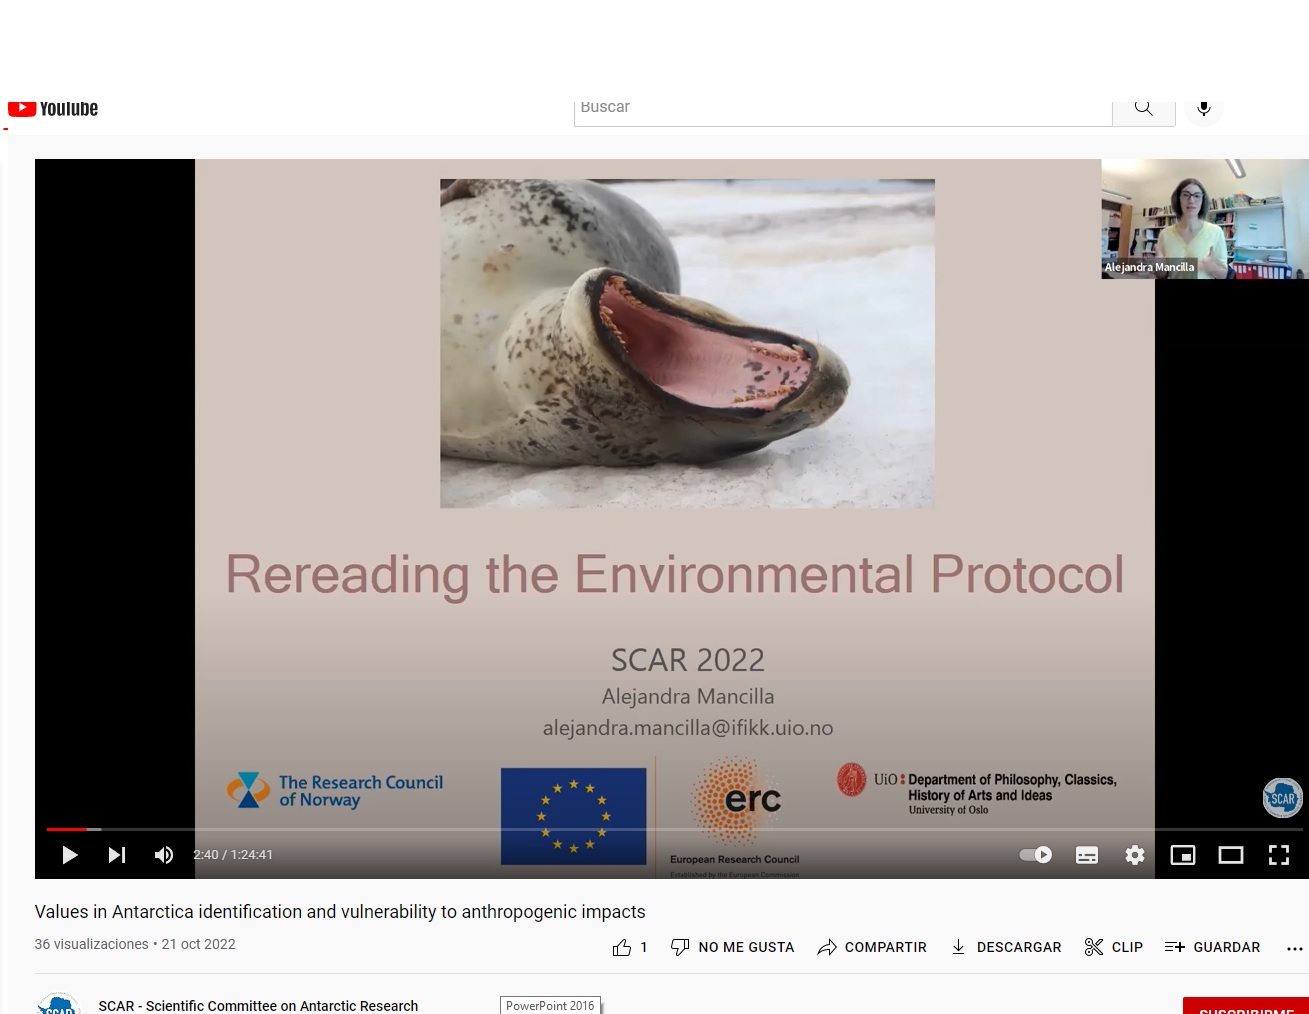Viewport: 1309px width, 1014px height.
Task: Click the SUSCRIBIRME button
Action: coord(1246,1010)
